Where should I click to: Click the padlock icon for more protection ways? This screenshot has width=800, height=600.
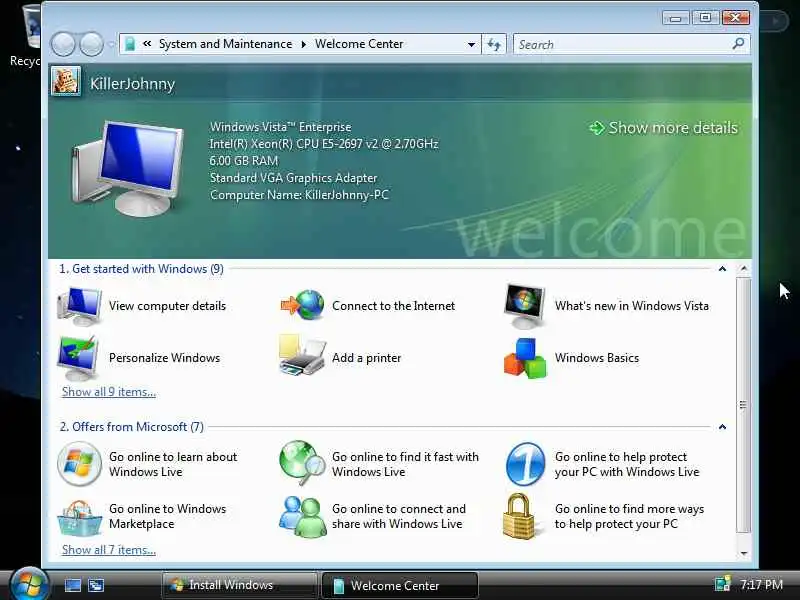[518, 516]
